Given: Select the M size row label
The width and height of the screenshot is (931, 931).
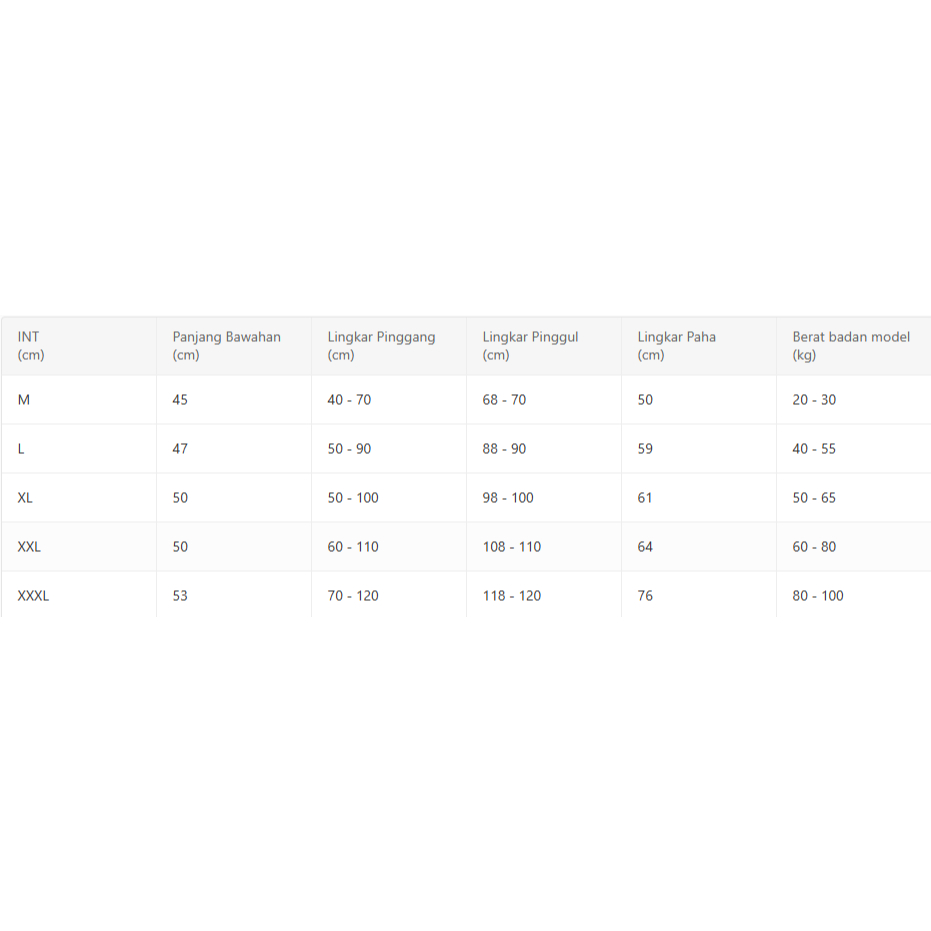Looking at the screenshot, I should [24, 400].
